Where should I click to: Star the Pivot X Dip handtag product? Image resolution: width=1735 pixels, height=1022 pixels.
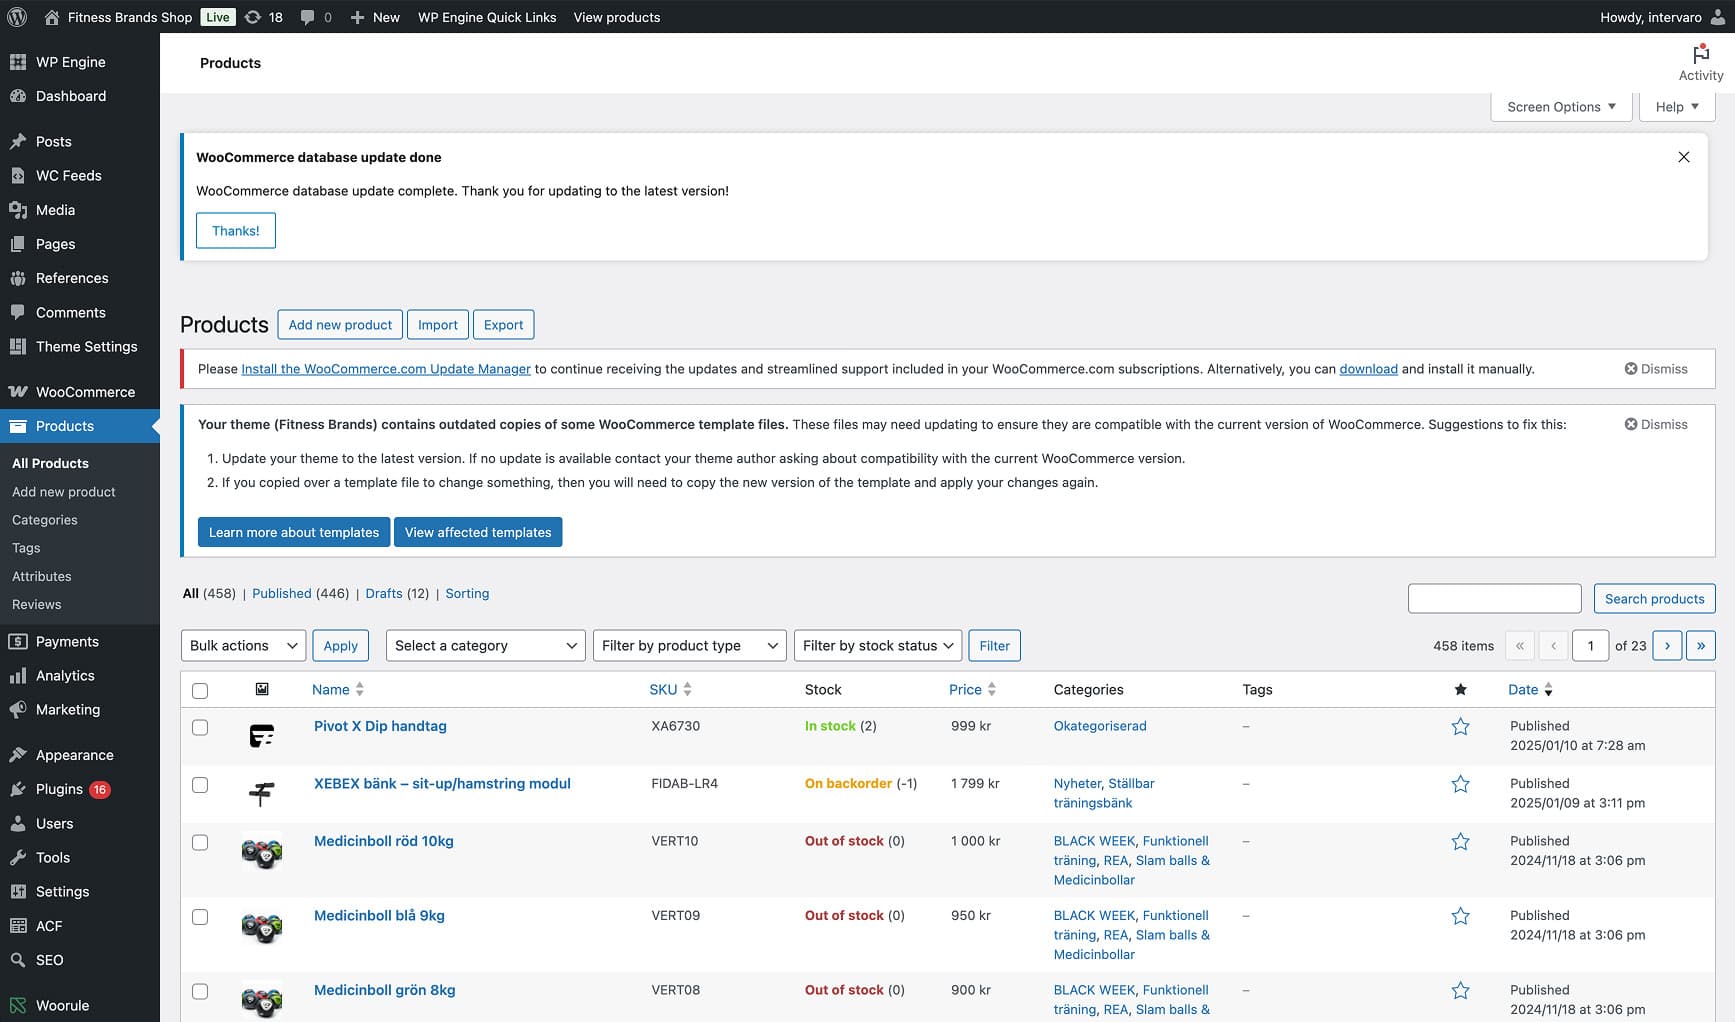[1460, 727]
